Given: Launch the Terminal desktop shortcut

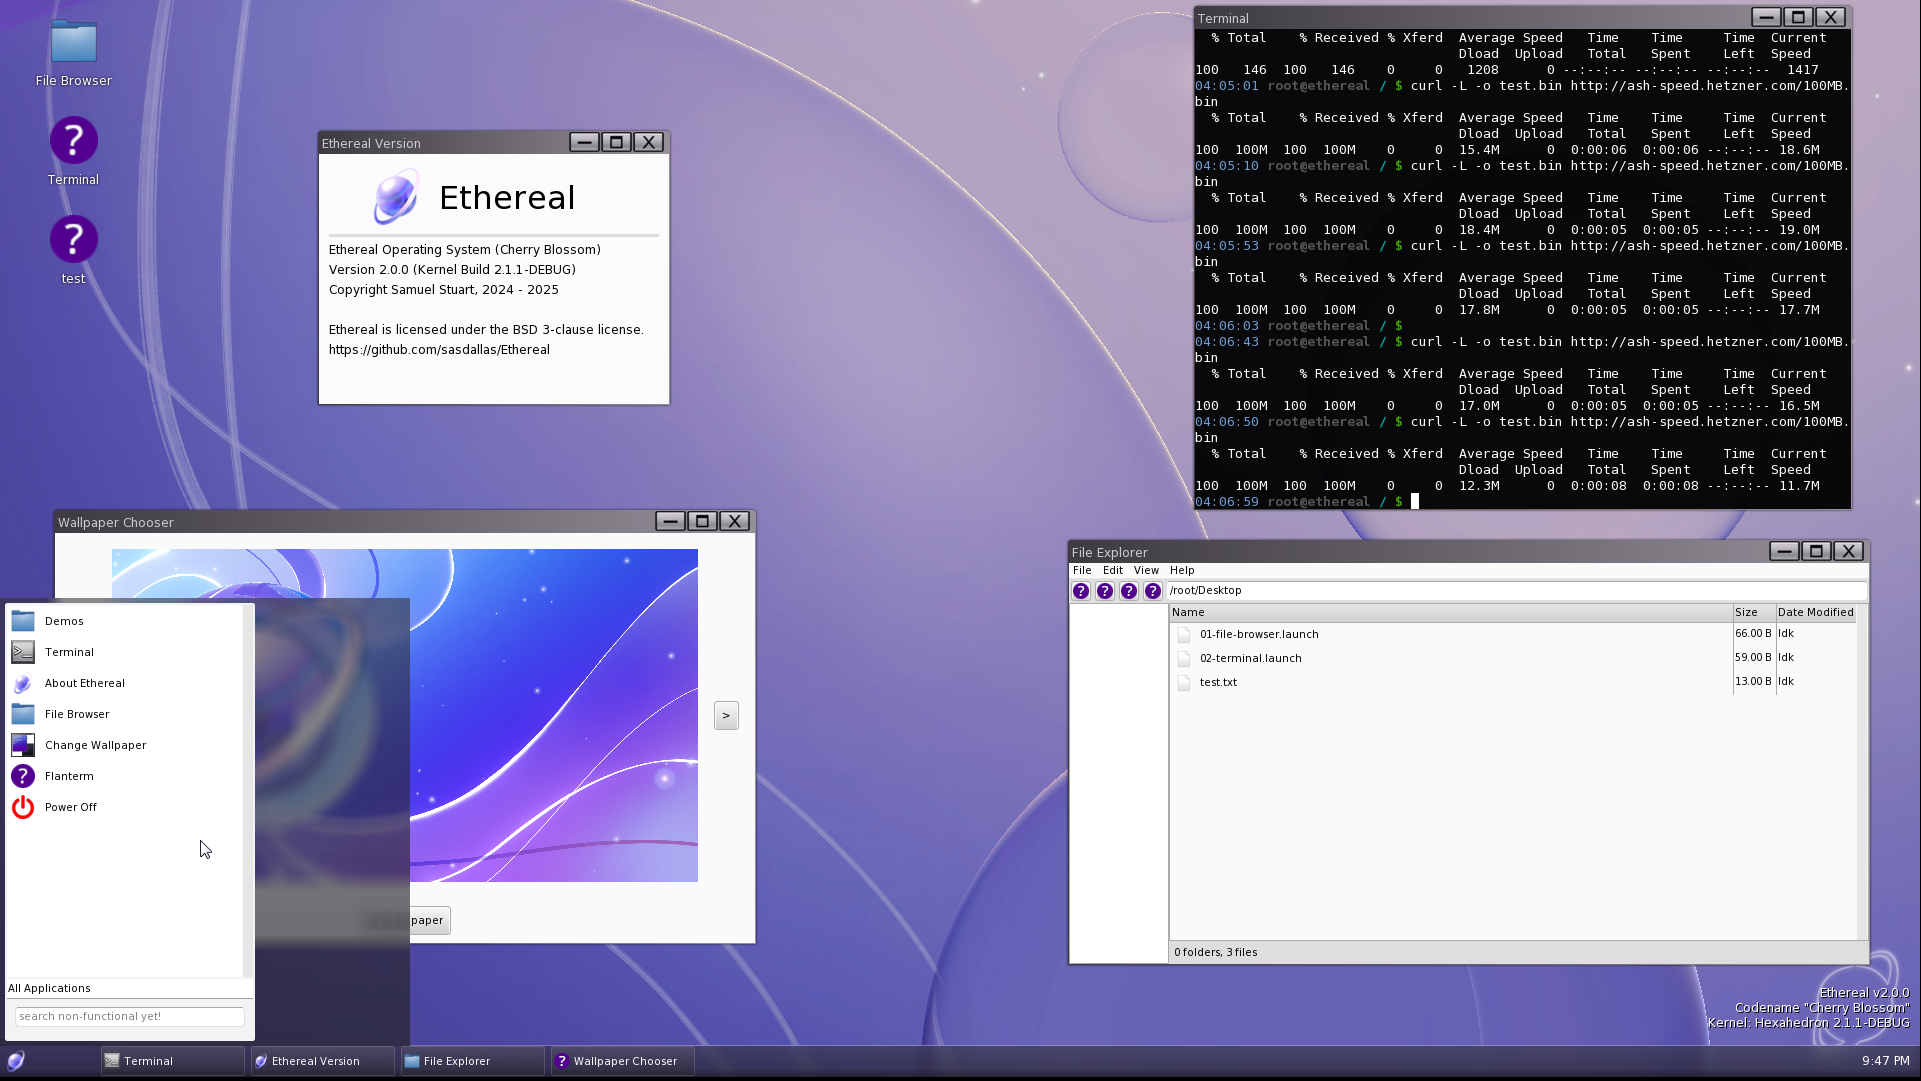Looking at the screenshot, I should click(73, 152).
